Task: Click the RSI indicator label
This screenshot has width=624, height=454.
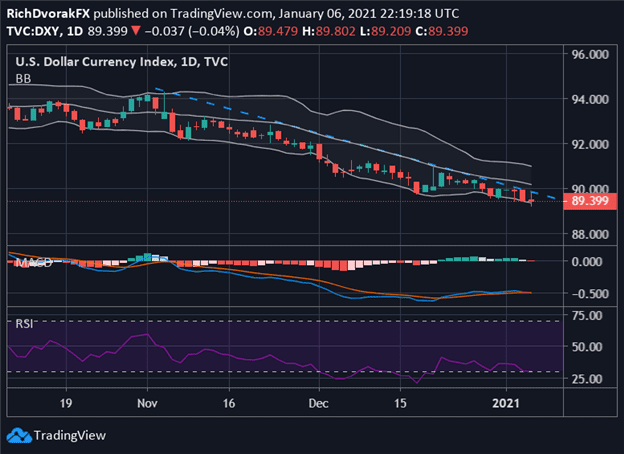Action: click(x=24, y=324)
